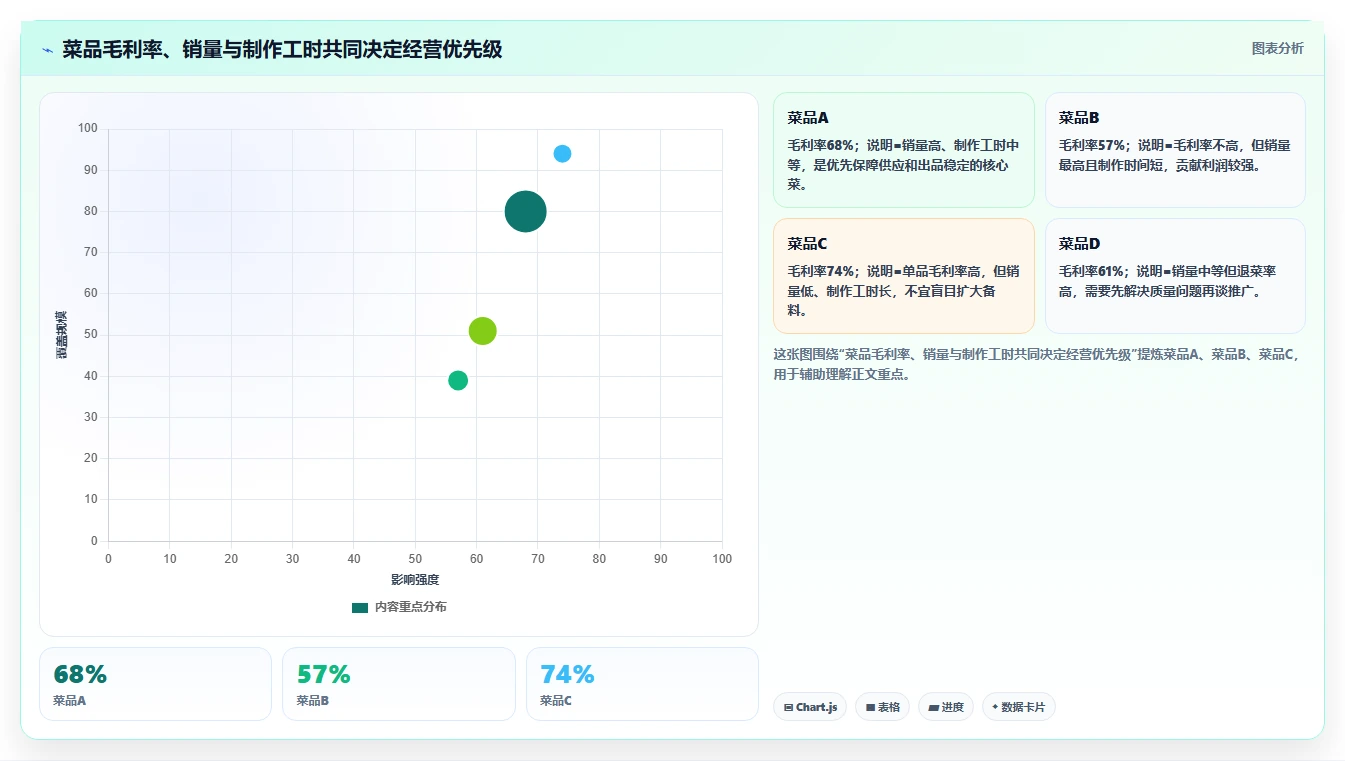Click the small green bubble at 39
This screenshot has height=761, width=1345.
coord(458,380)
